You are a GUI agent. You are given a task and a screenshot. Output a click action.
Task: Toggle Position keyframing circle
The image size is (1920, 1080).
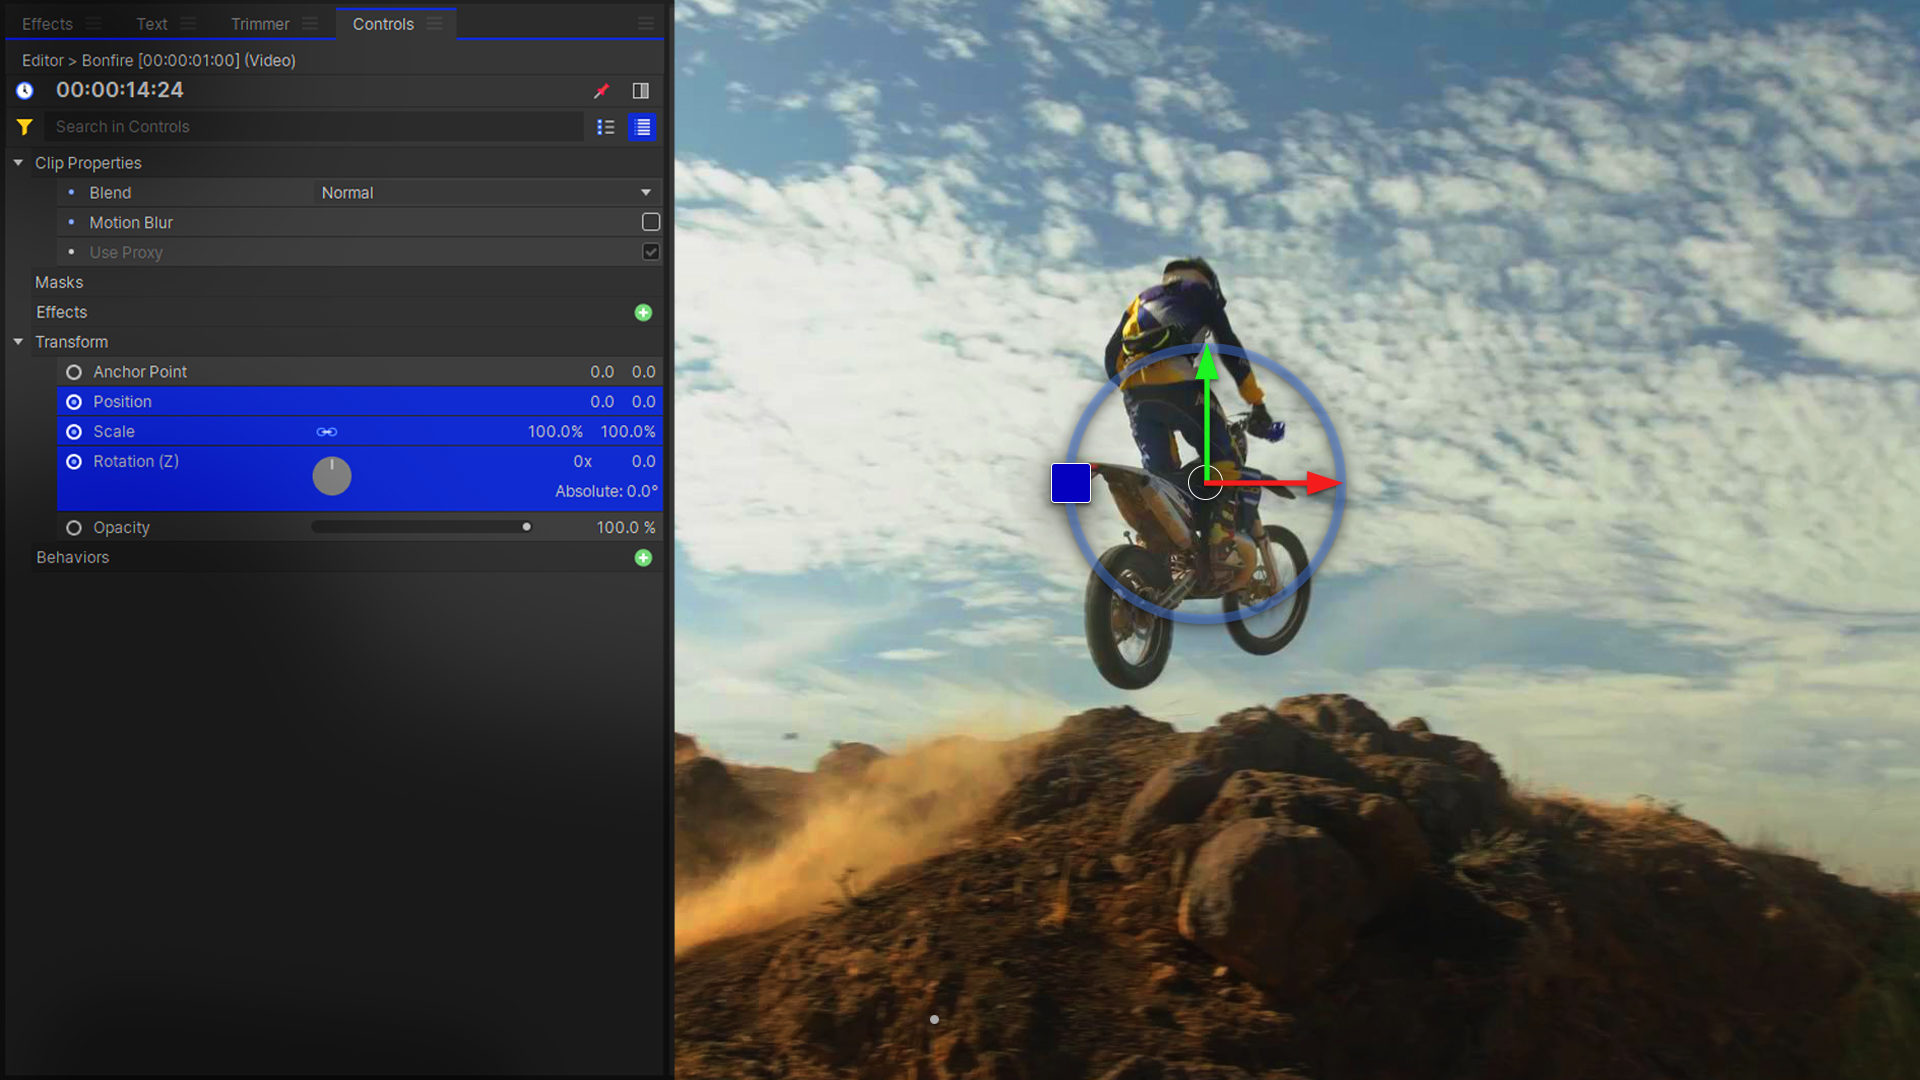74,402
